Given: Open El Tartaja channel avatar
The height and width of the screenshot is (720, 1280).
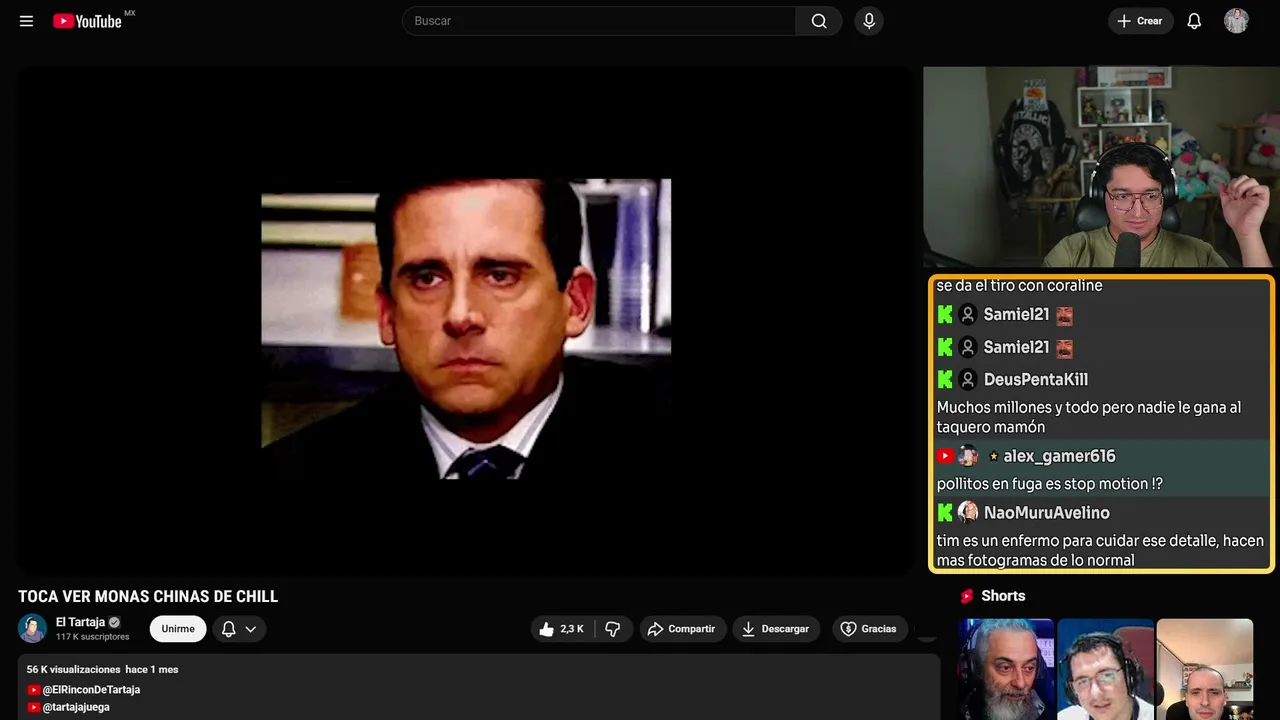Looking at the screenshot, I should (x=32, y=628).
